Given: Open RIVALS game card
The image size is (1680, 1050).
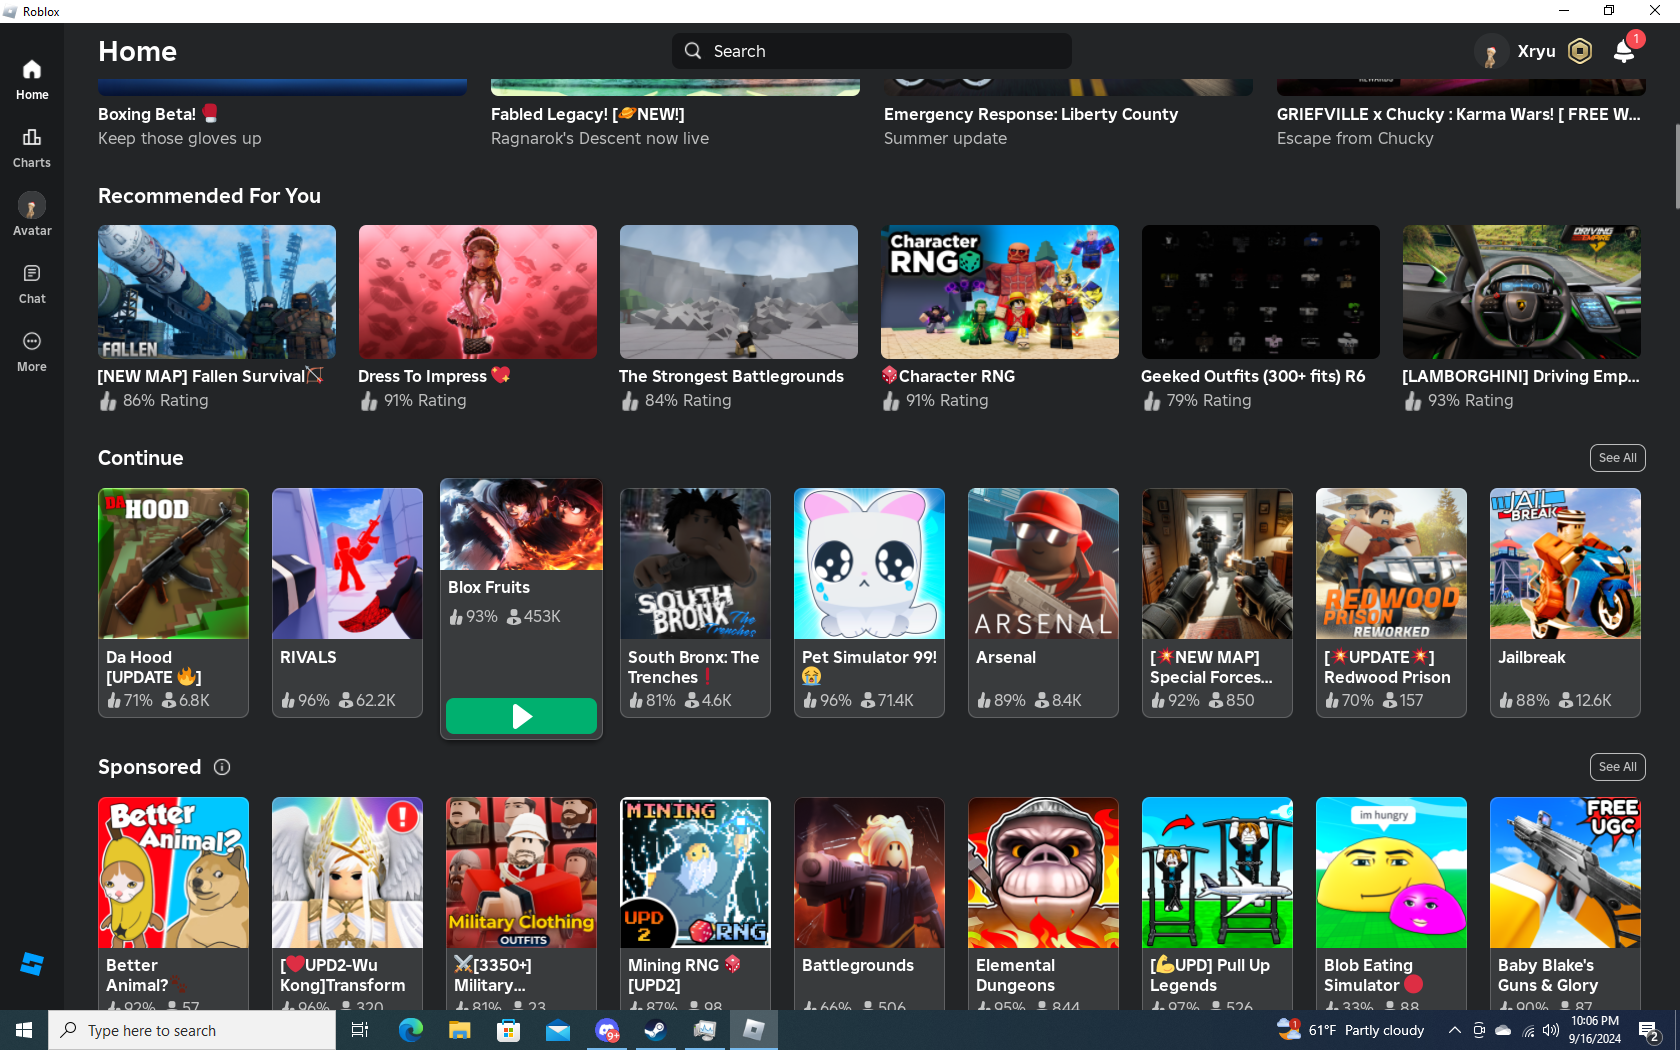Looking at the screenshot, I should [347, 602].
